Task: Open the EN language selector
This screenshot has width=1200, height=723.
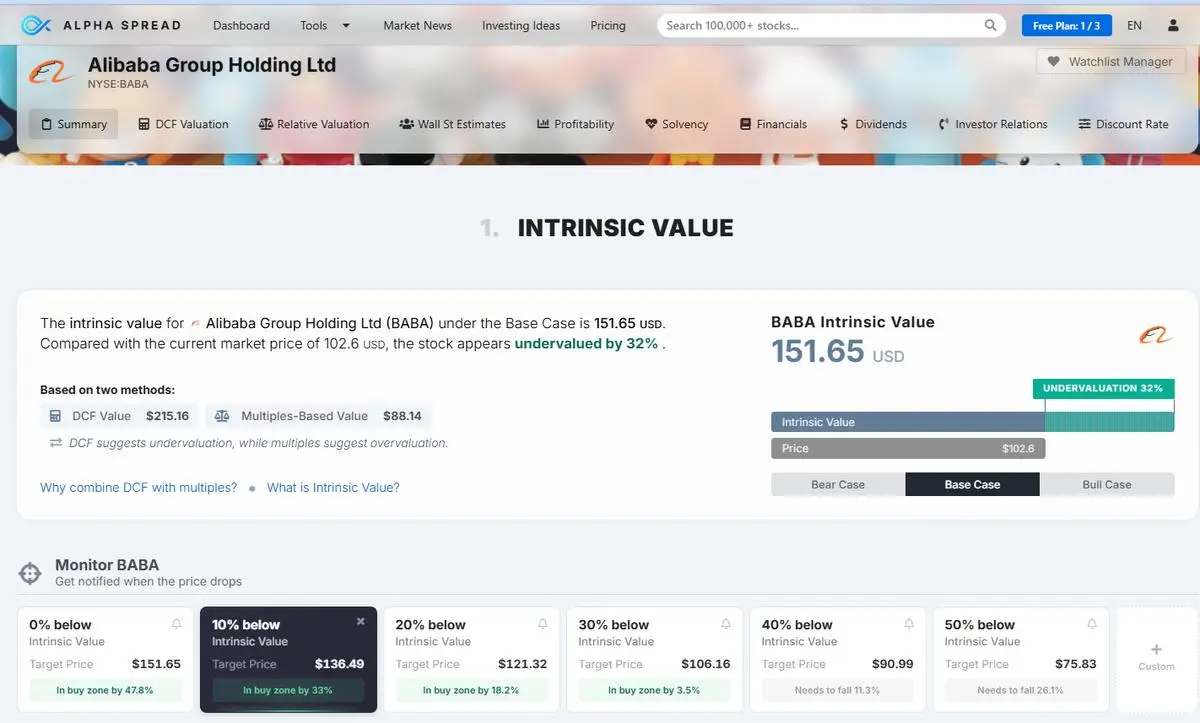Action: (x=1134, y=25)
